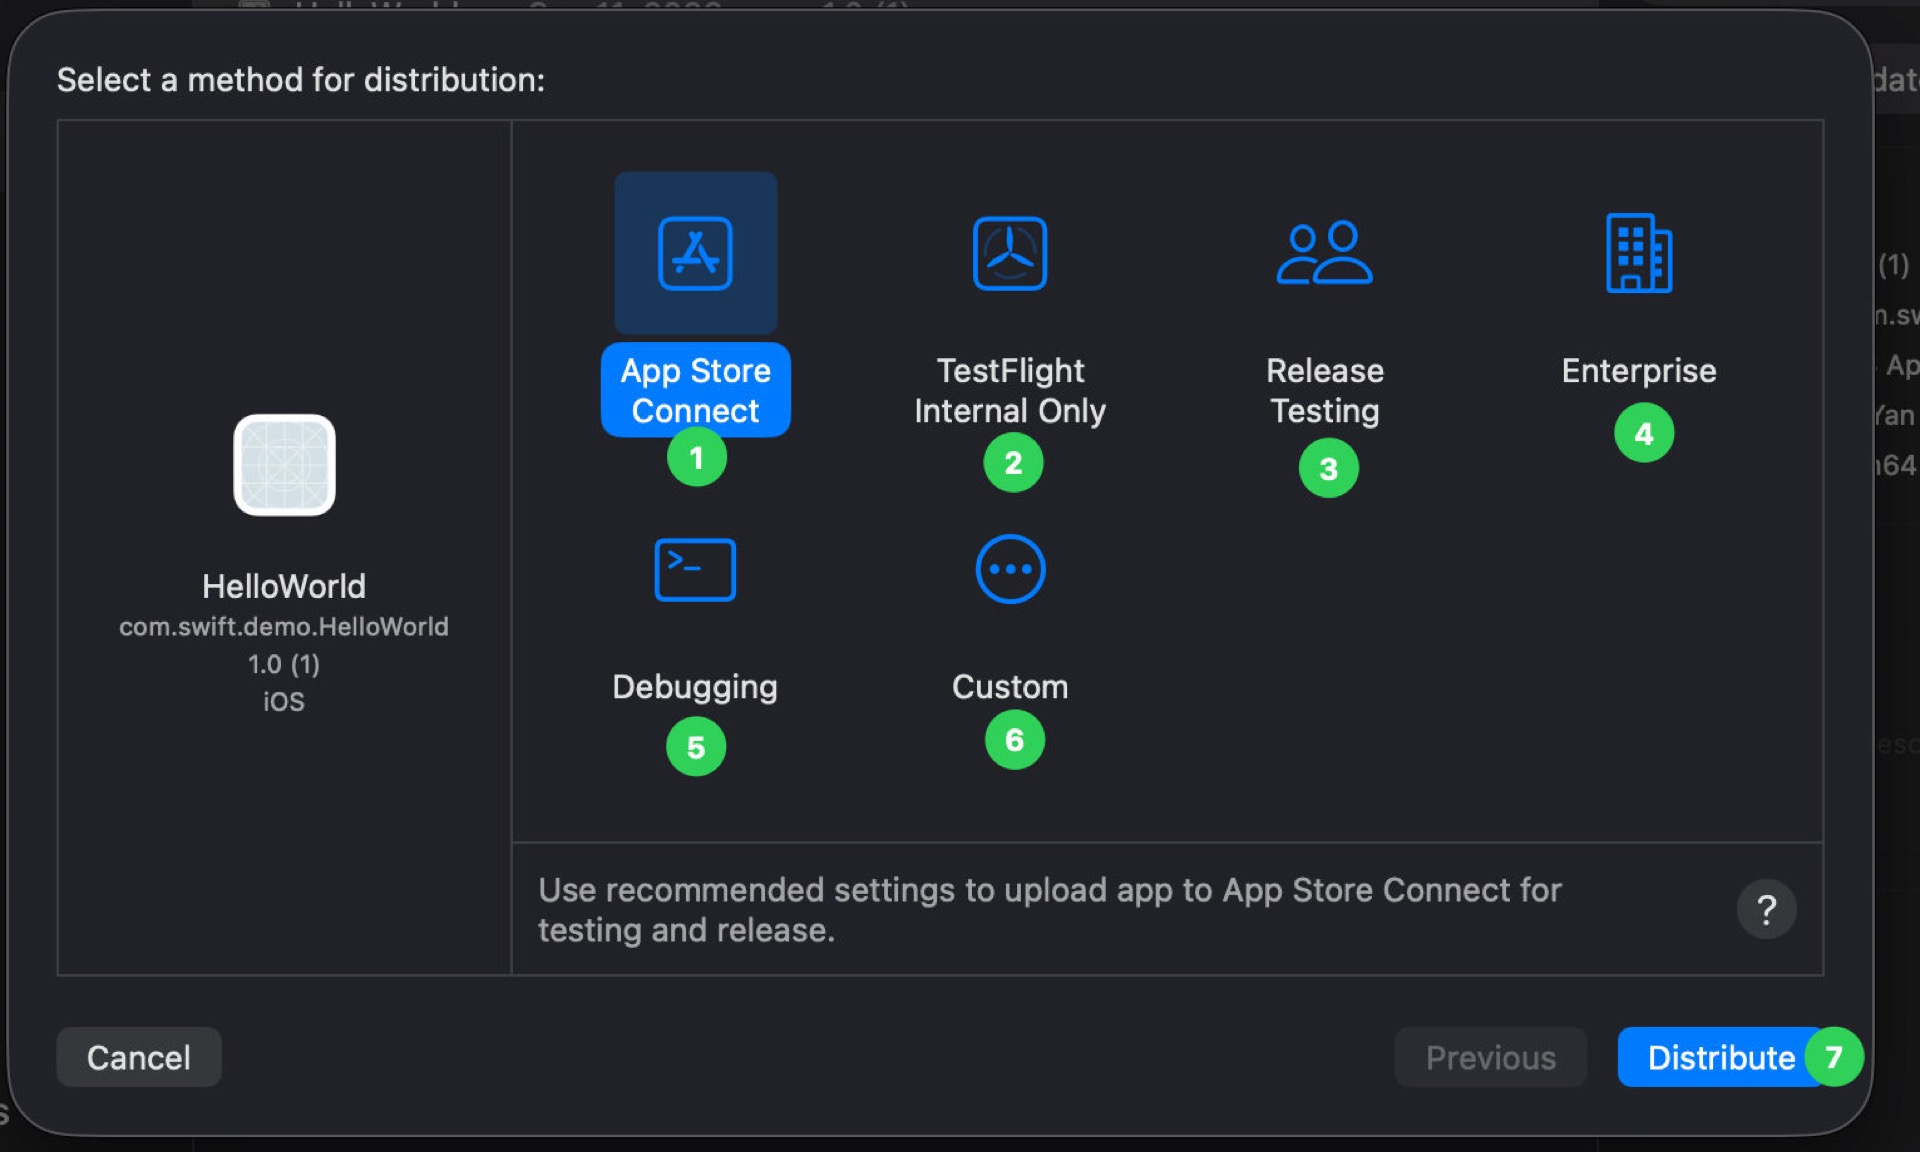Click the 'Select a method for distribution' heading
This screenshot has width=1920, height=1152.
(301, 80)
